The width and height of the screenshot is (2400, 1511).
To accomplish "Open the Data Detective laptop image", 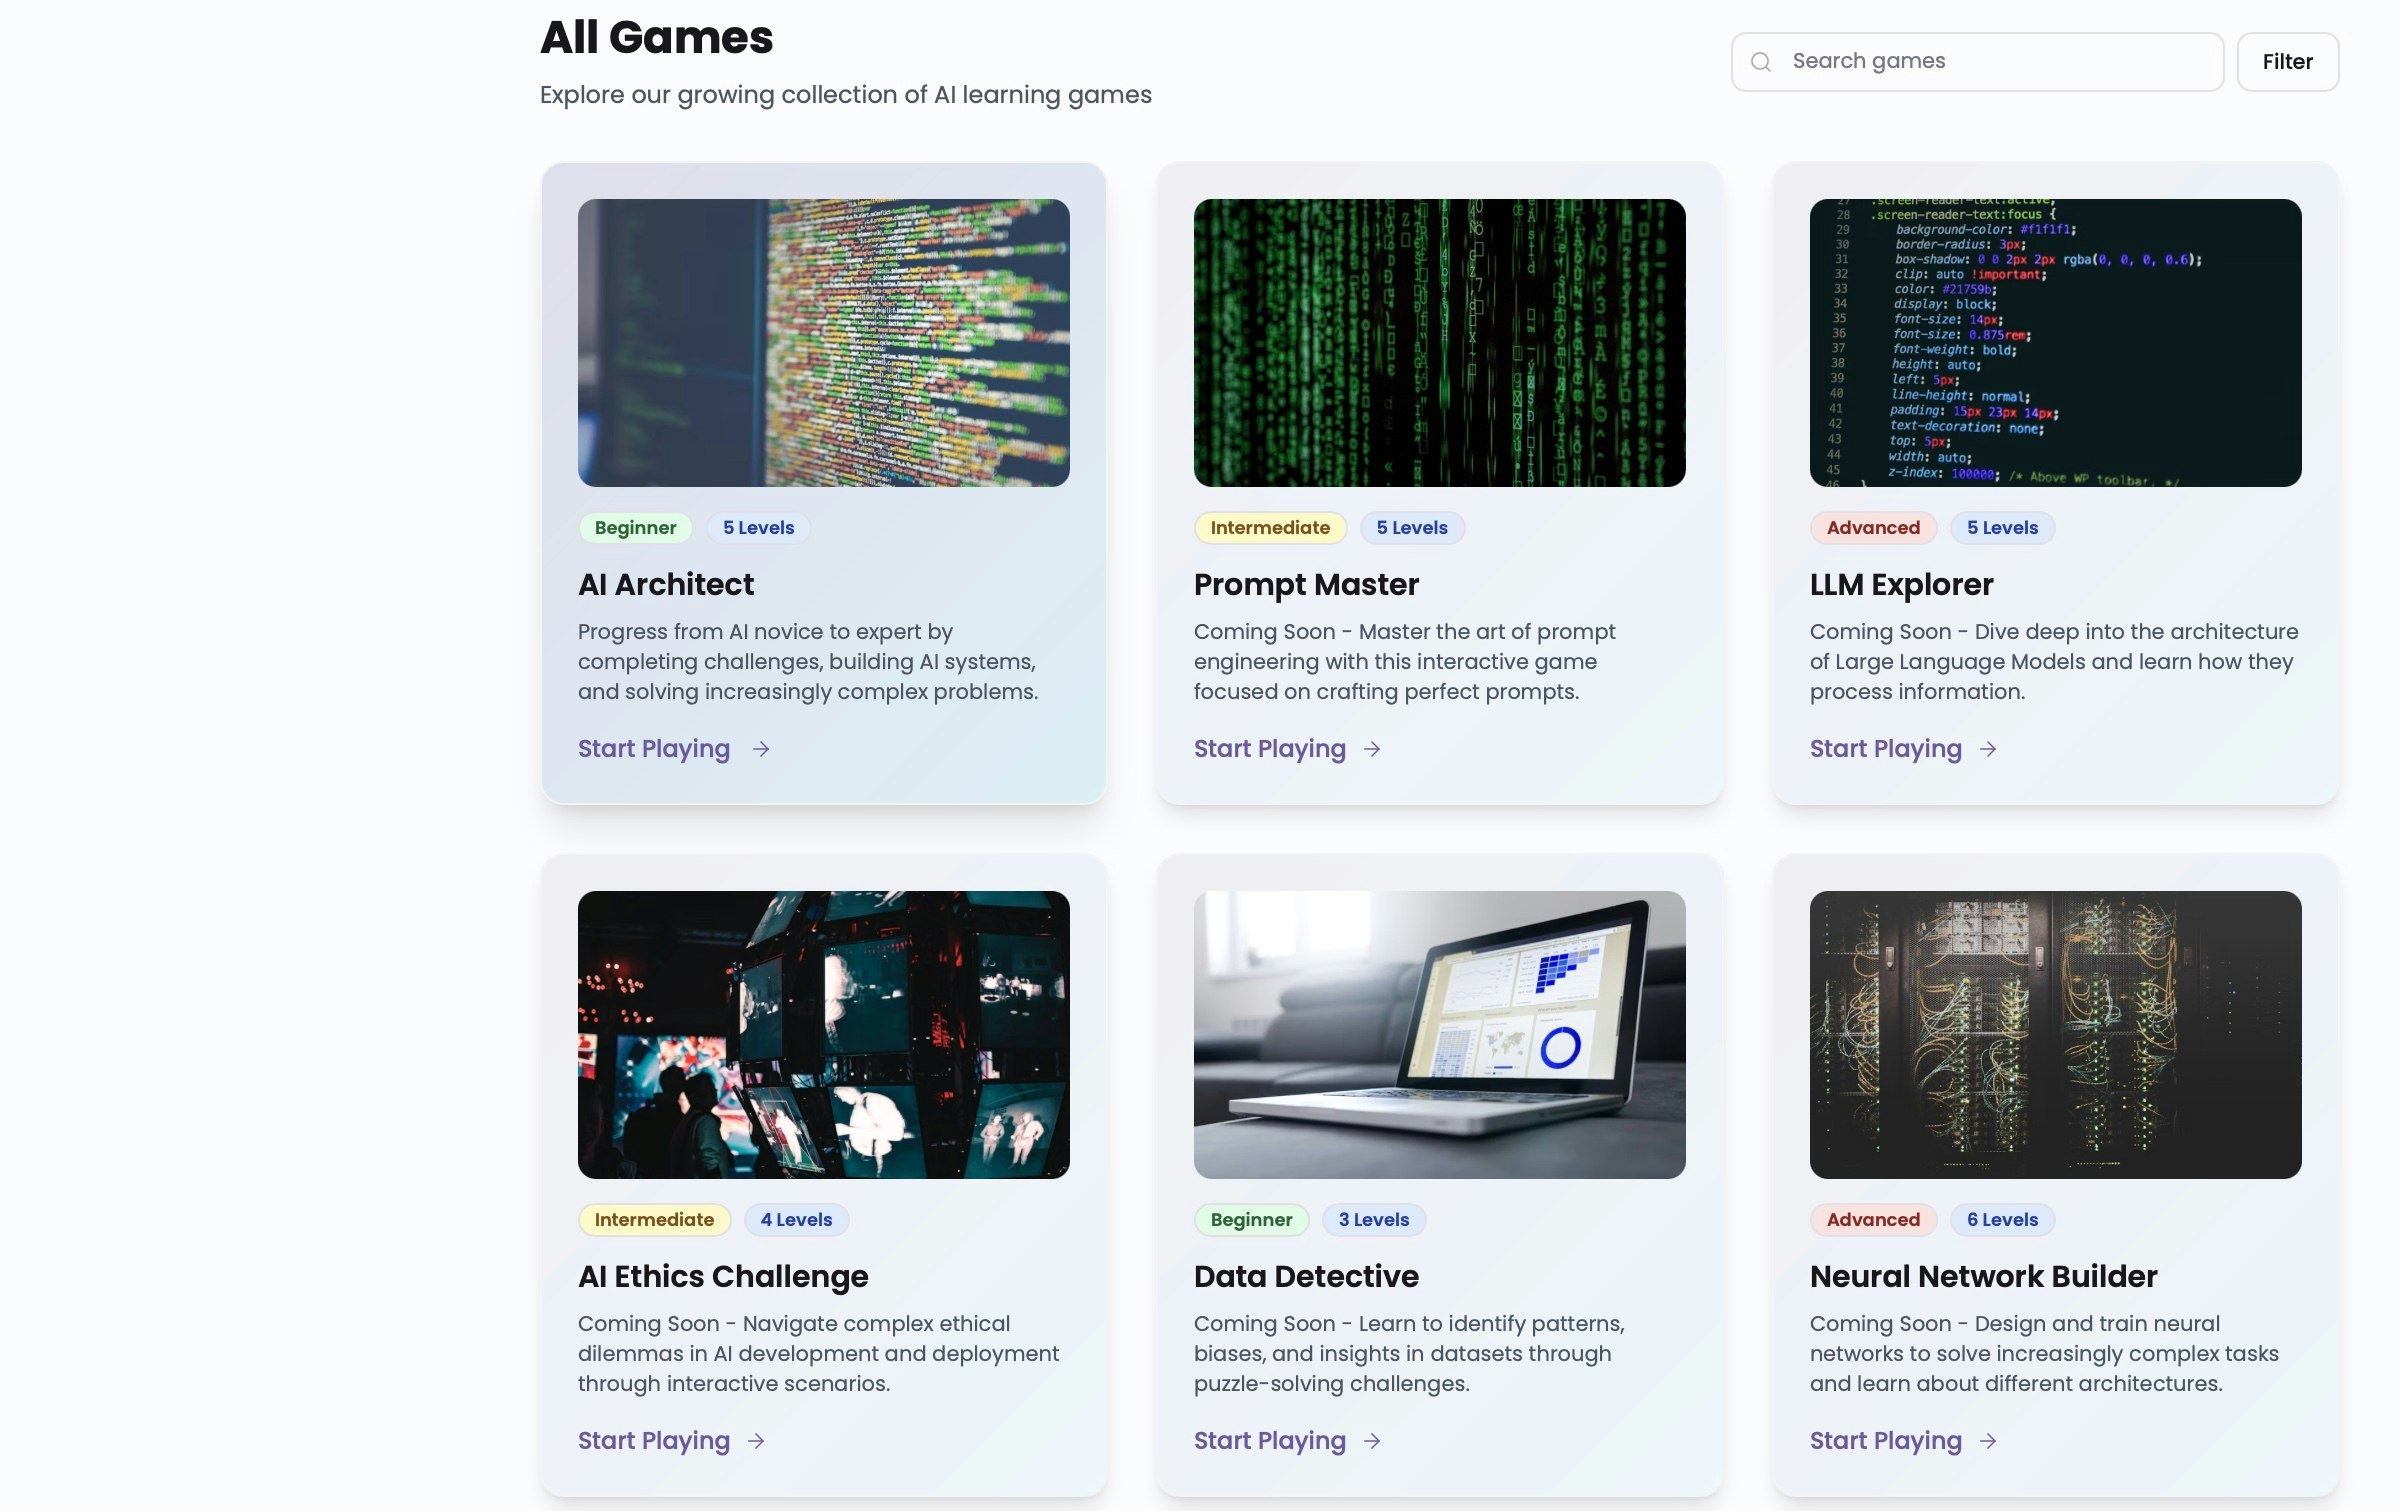I will point(1439,1035).
